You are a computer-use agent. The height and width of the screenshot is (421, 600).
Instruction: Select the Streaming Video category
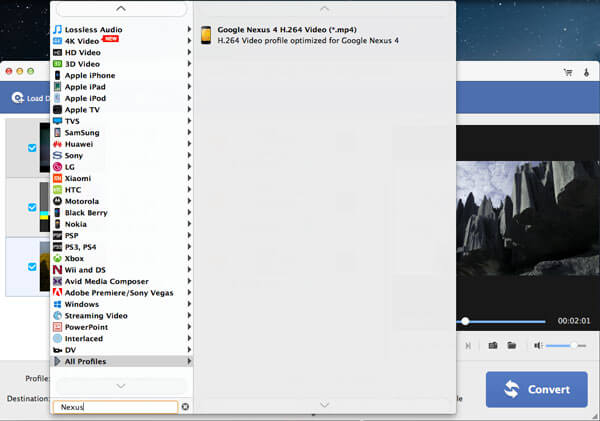coord(122,316)
